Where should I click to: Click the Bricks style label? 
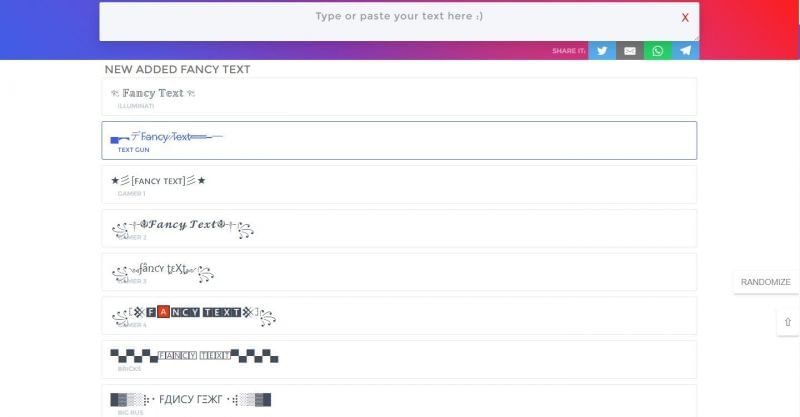(129, 369)
